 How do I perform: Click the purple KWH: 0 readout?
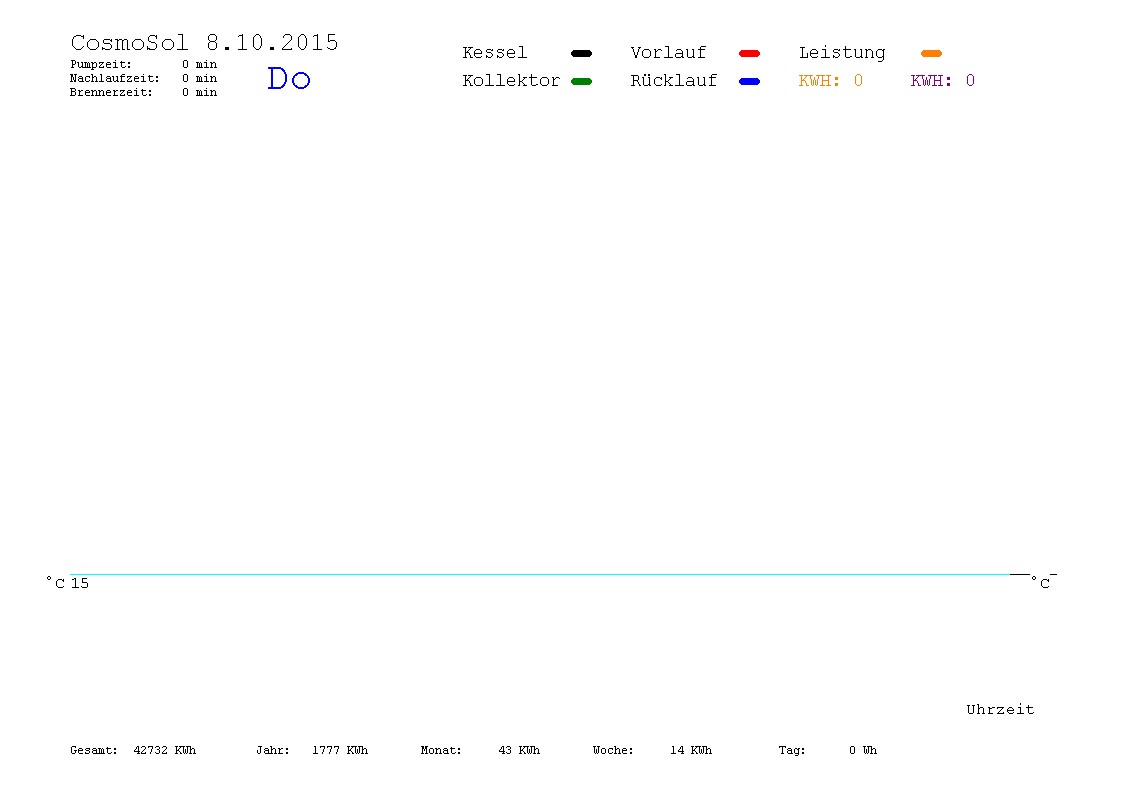[x=943, y=81]
